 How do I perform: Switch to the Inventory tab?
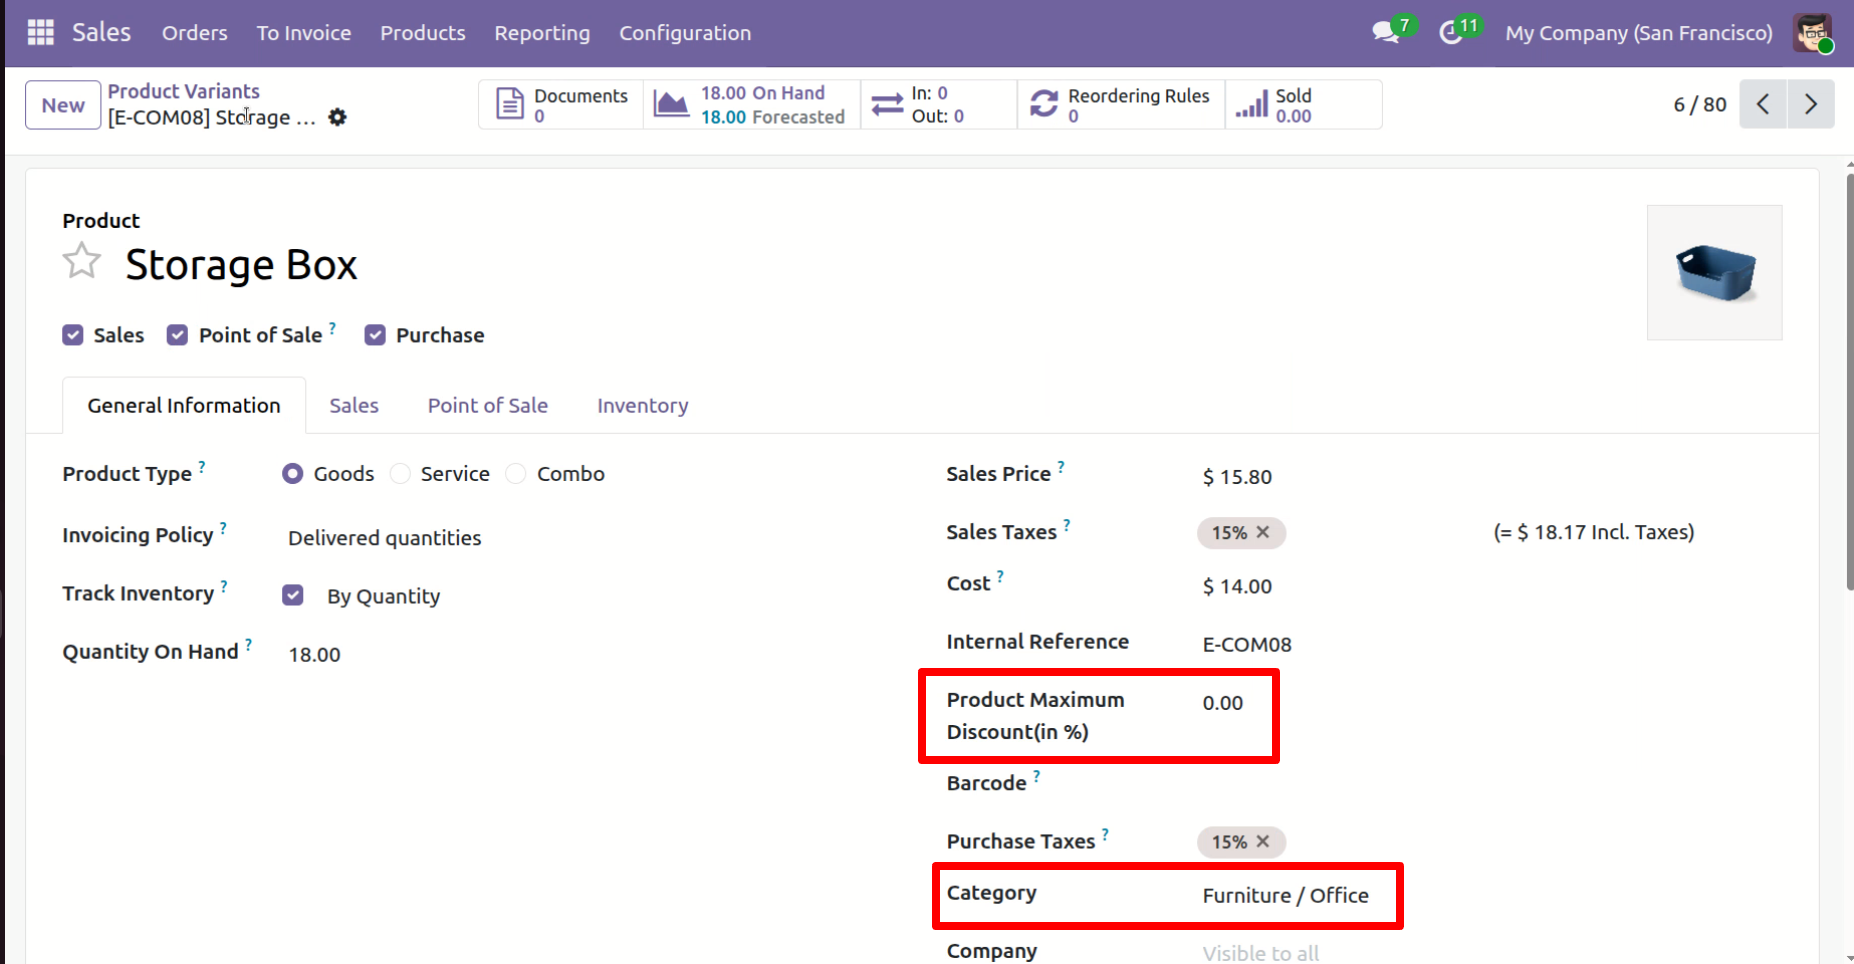pos(642,406)
